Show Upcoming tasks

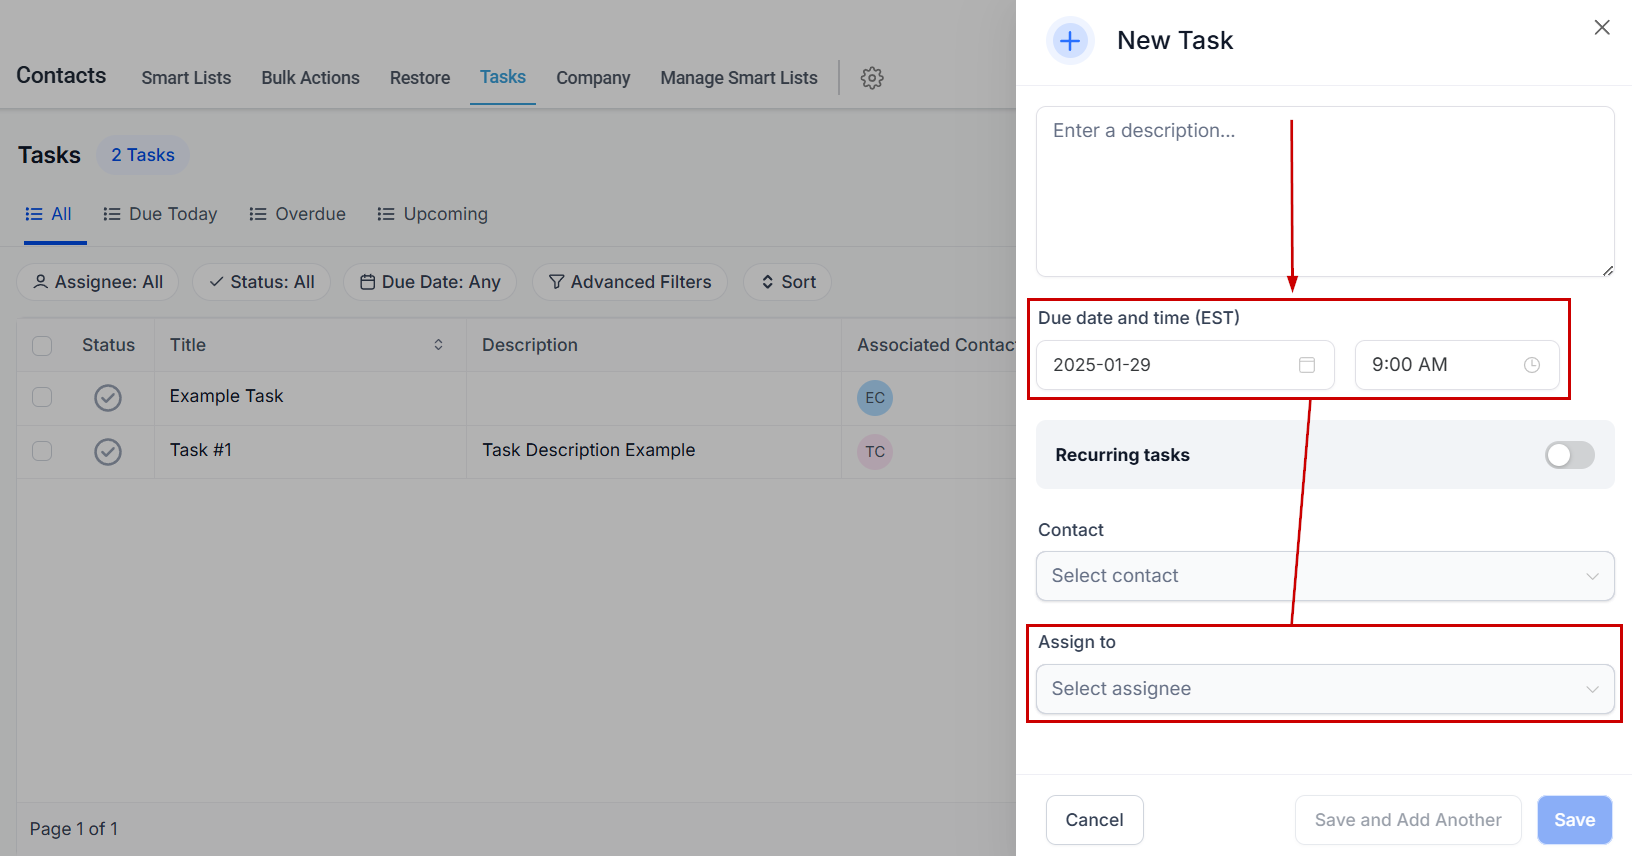click(433, 214)
